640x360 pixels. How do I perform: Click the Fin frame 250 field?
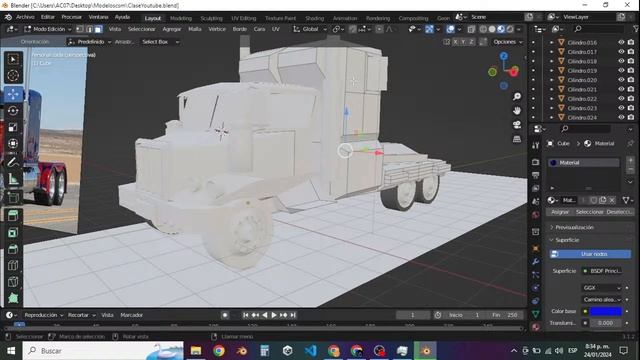506,315
